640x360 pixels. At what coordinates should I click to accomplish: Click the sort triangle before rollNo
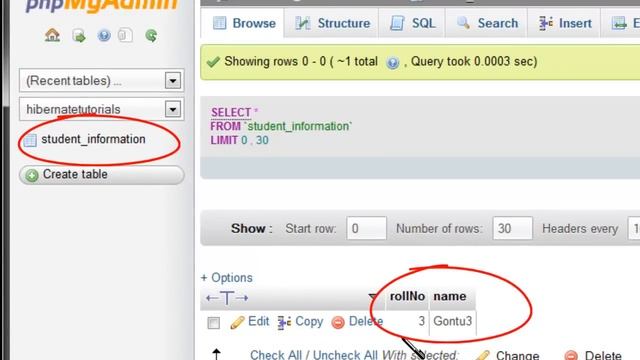pos(372,296)
